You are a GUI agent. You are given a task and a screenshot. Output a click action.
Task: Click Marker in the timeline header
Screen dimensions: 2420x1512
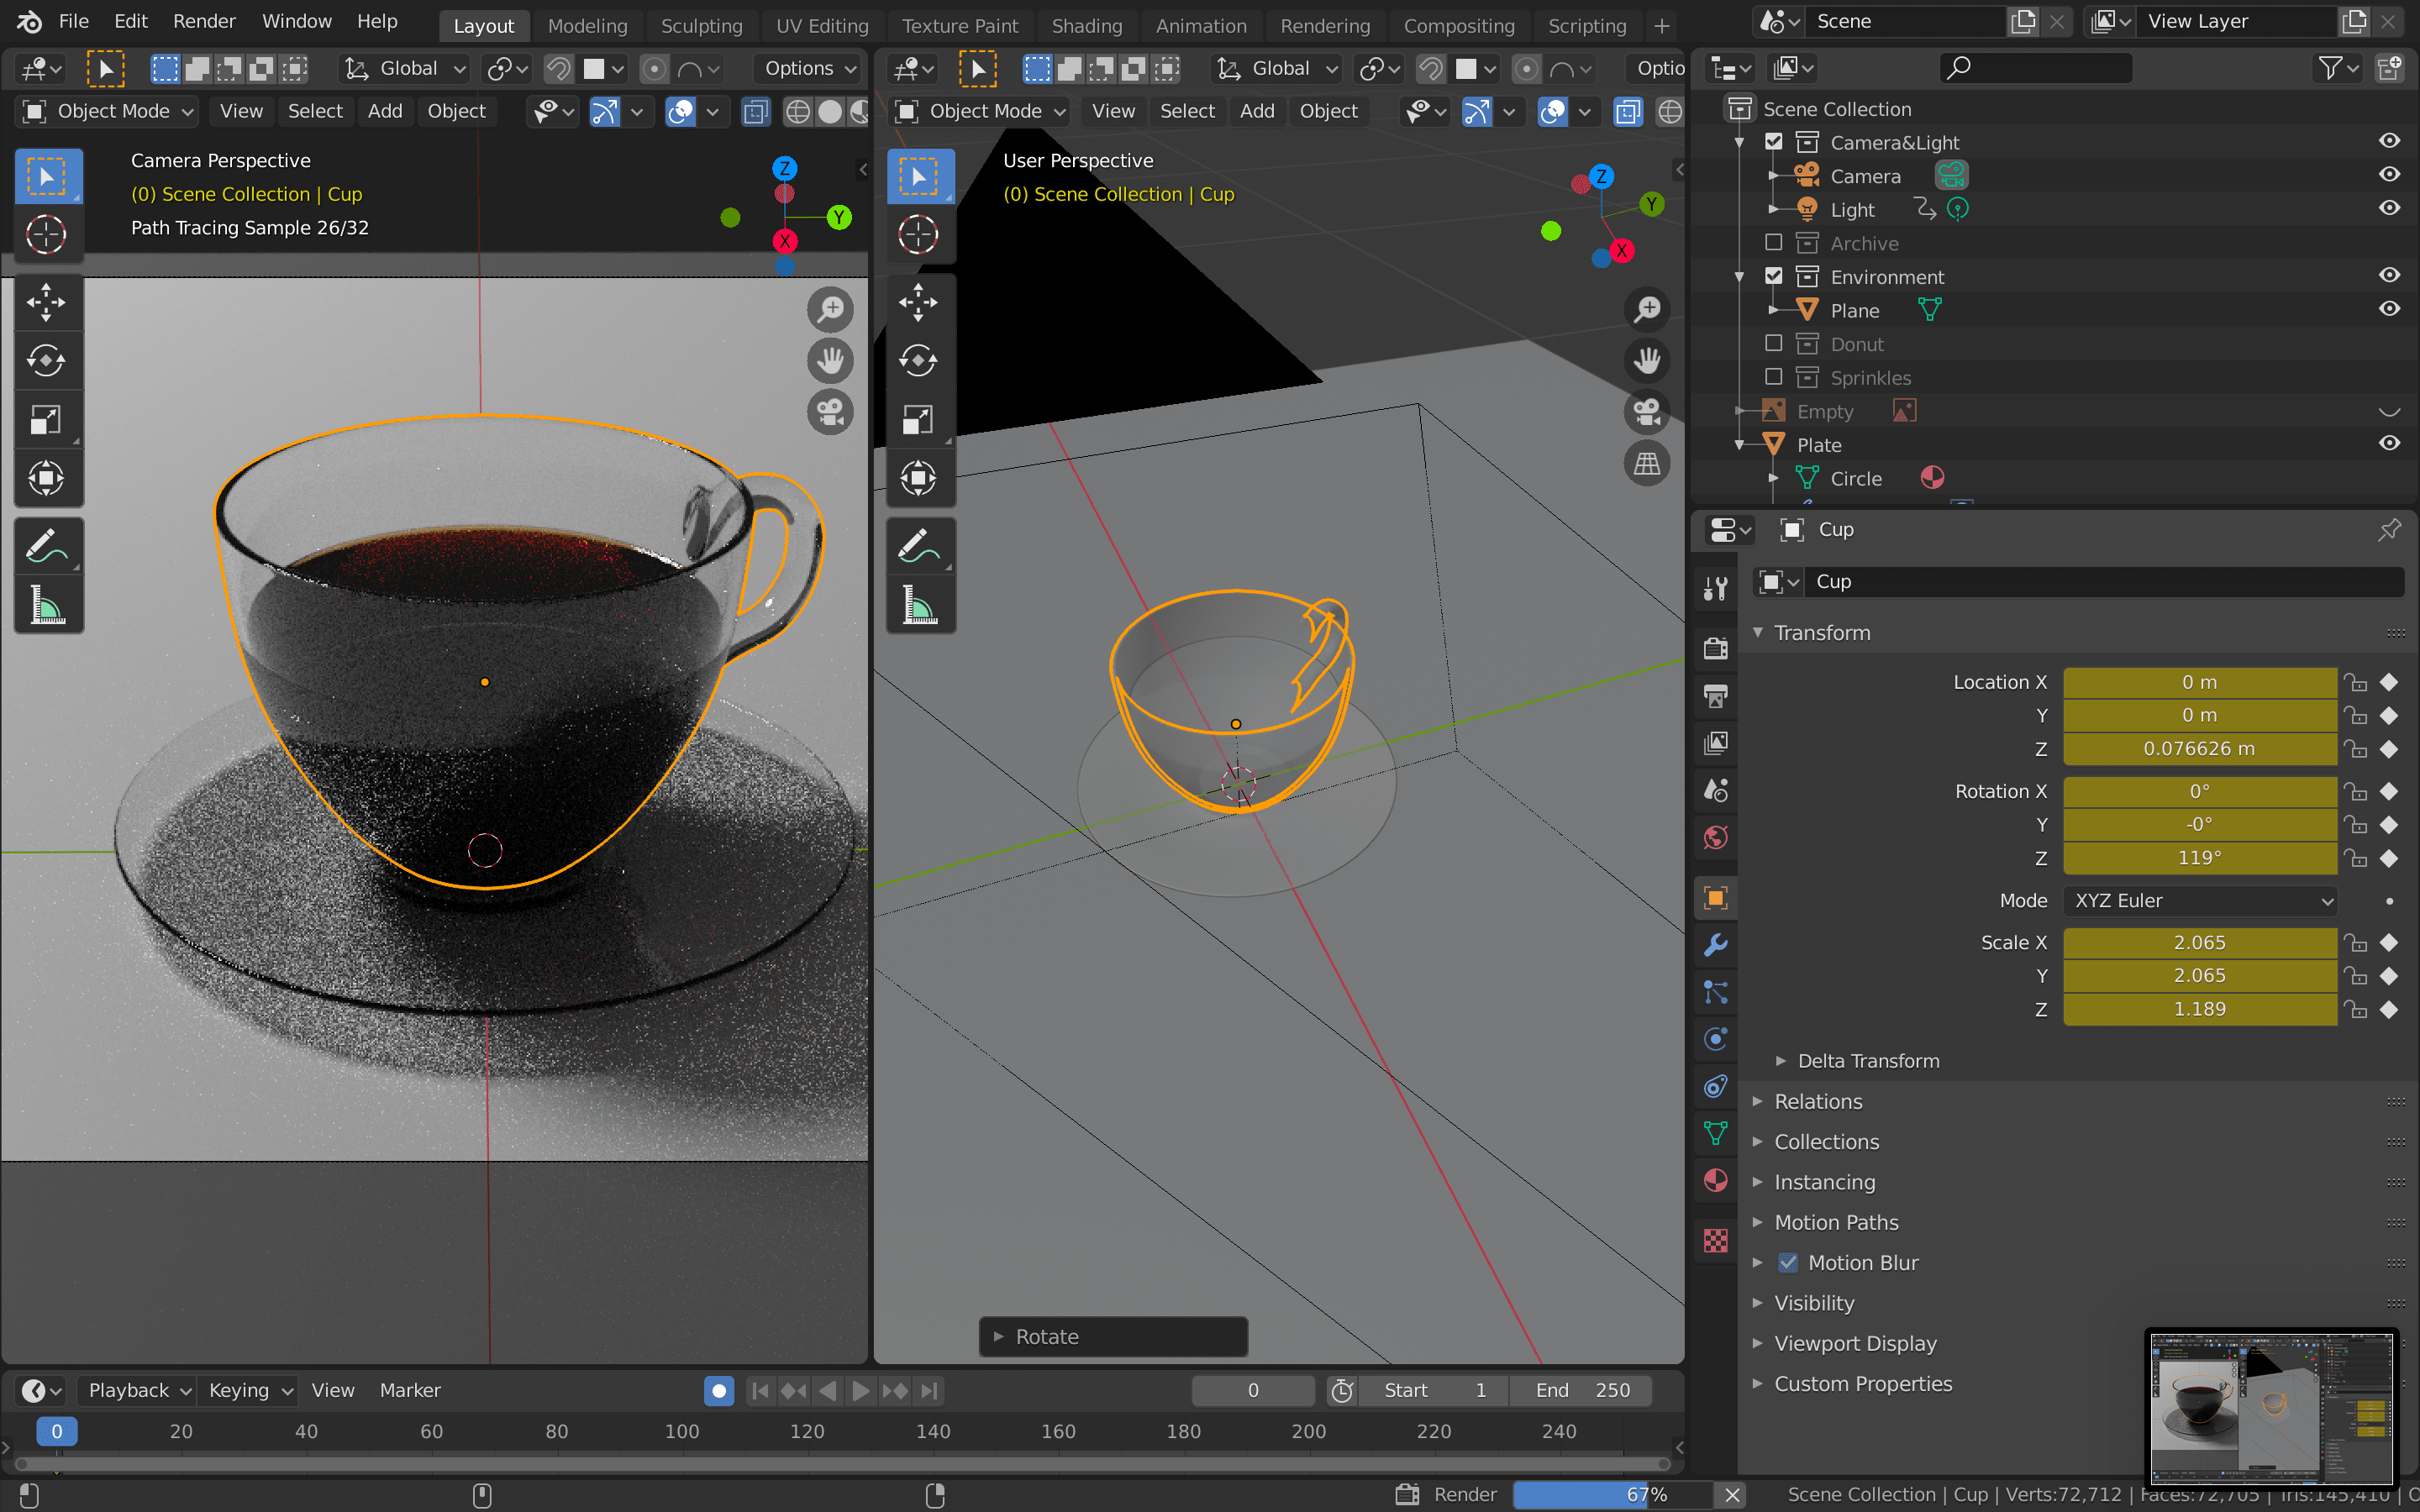[x=410, y=1391]
